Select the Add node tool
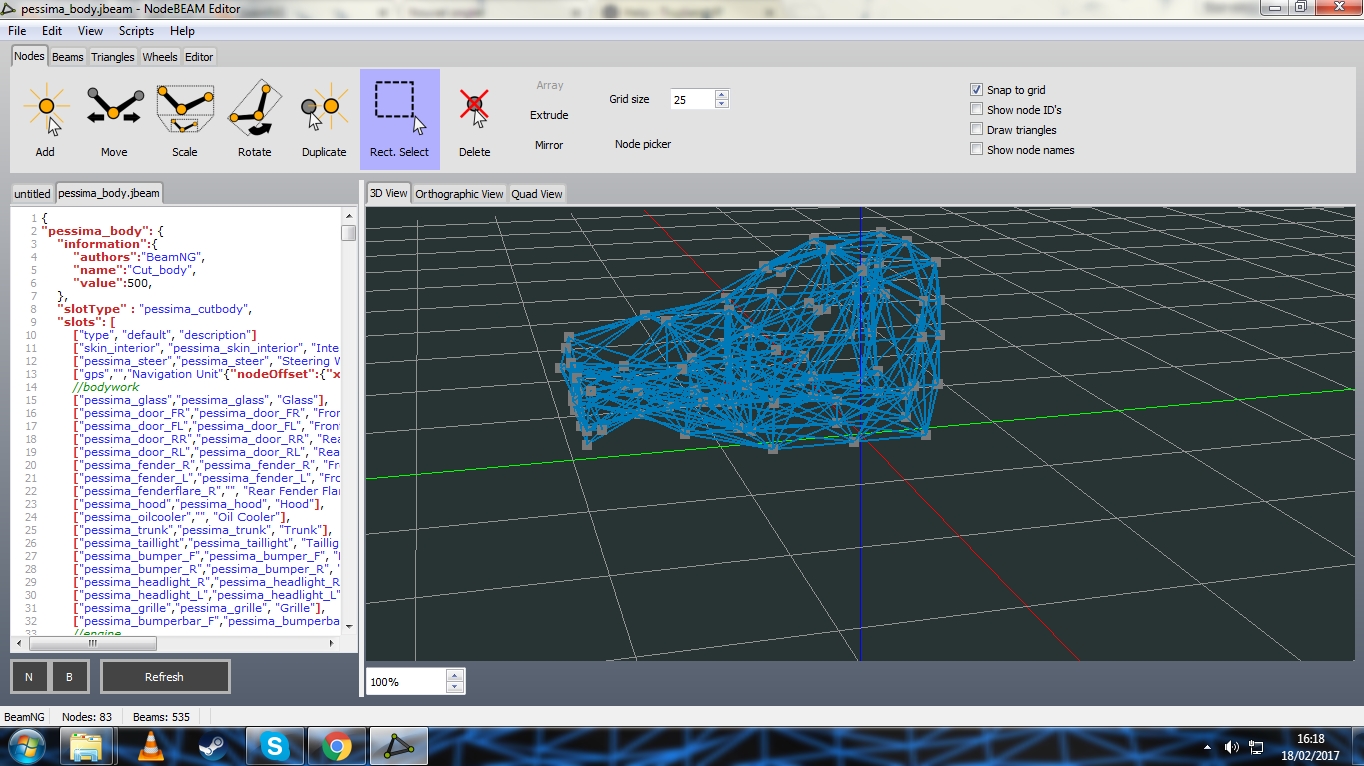 pyautogui.click(x=45, y=119)
